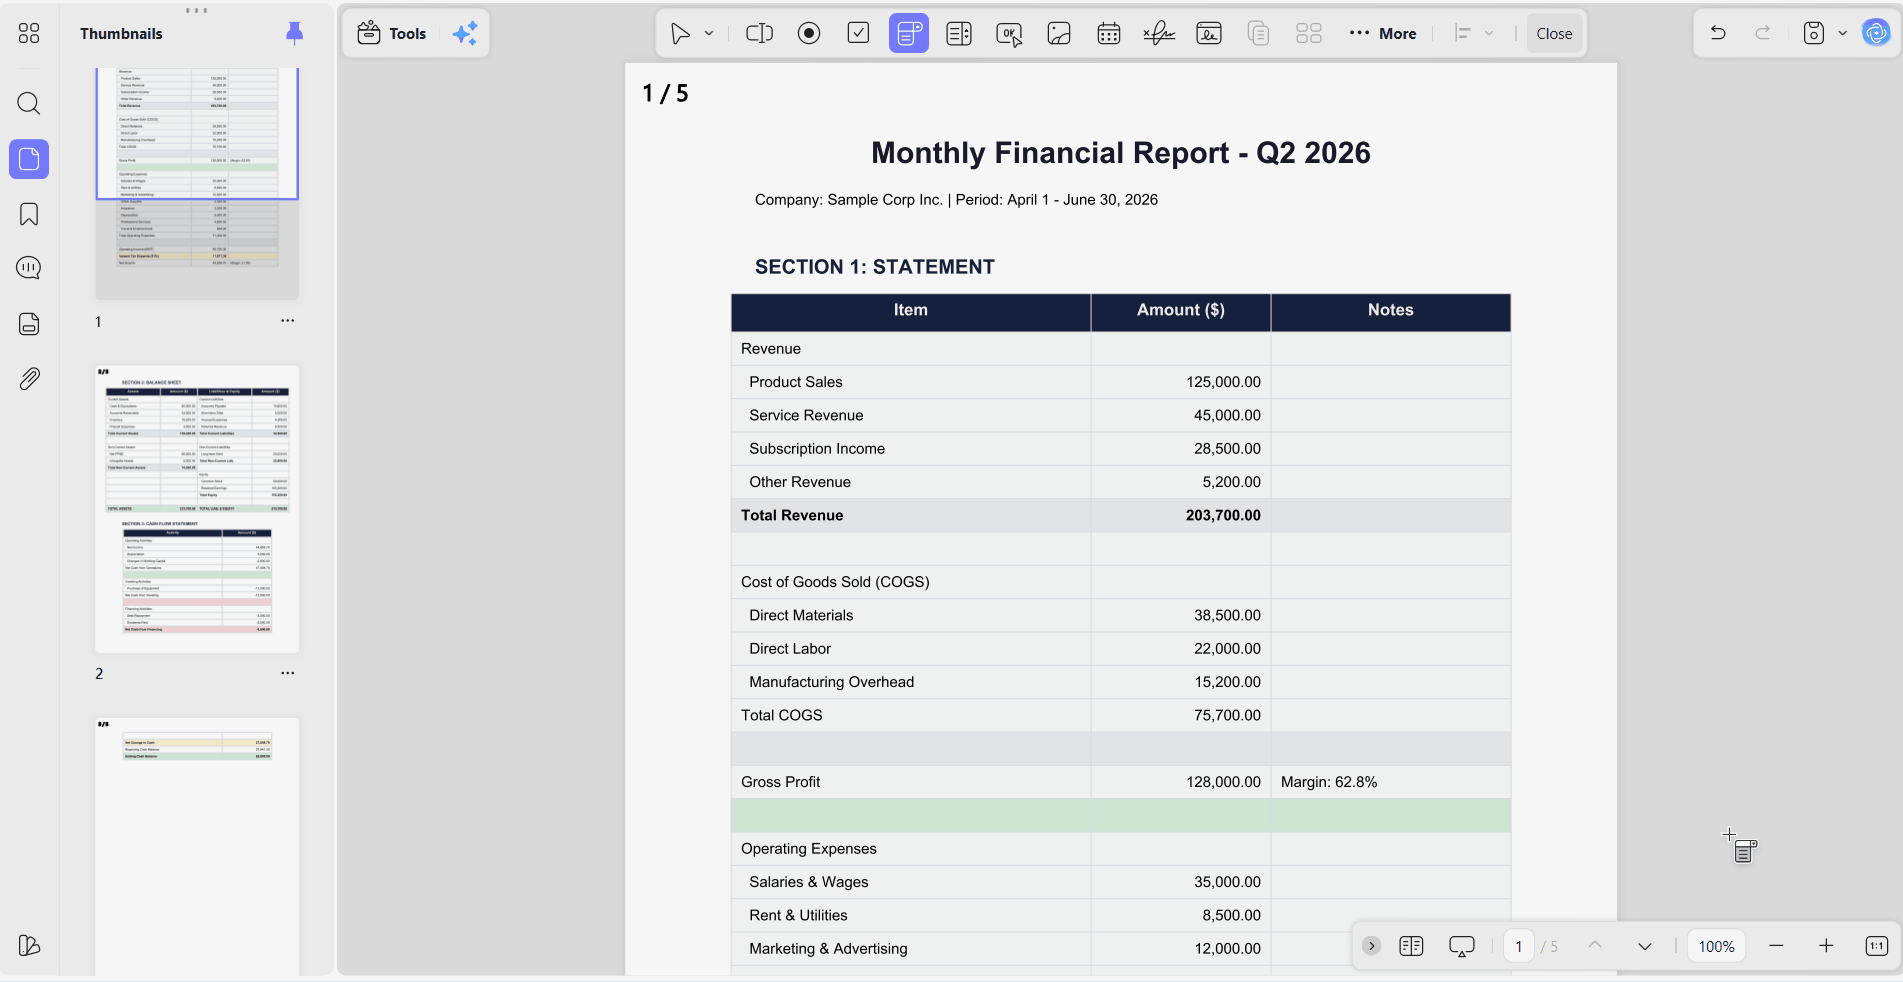Open options menu for thumbnail 1
Image resolution: width=1903 pixels, height=982 pixels.
click(x=288, y=321)
